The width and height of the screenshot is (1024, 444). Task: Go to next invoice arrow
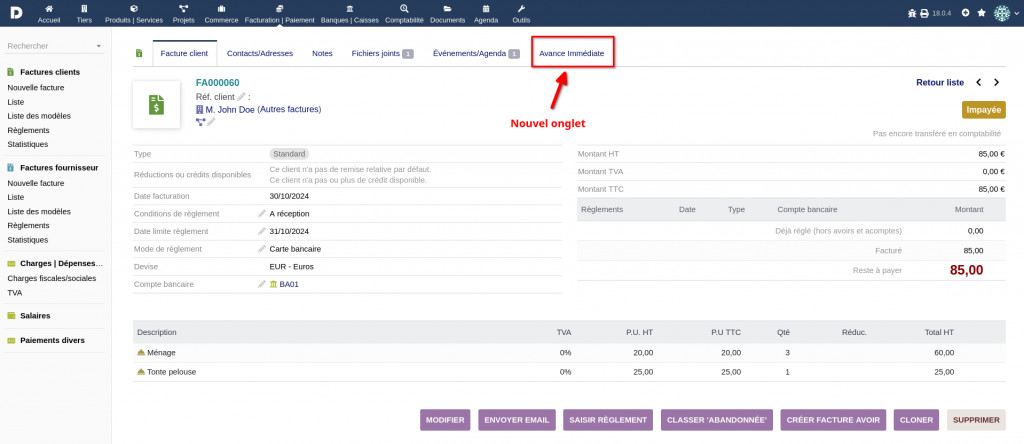pos(997,83)
